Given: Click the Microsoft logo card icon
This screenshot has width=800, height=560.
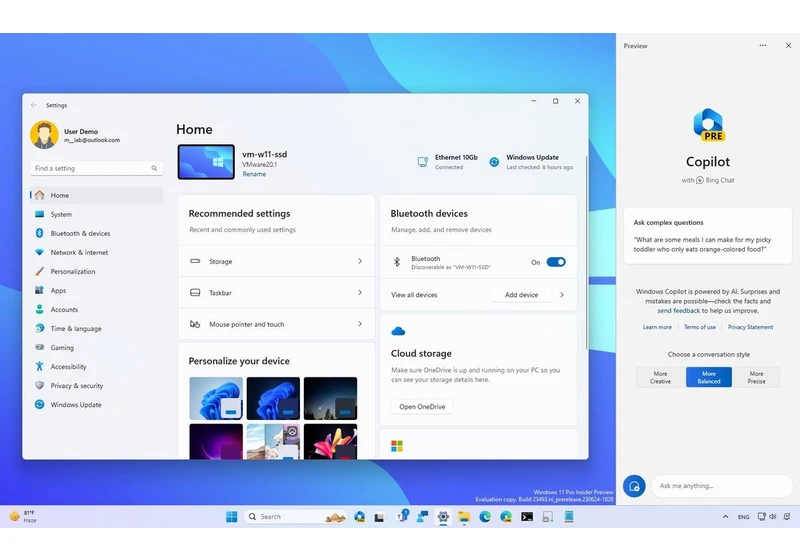Looking at the screenshot, I should point(396,446).
